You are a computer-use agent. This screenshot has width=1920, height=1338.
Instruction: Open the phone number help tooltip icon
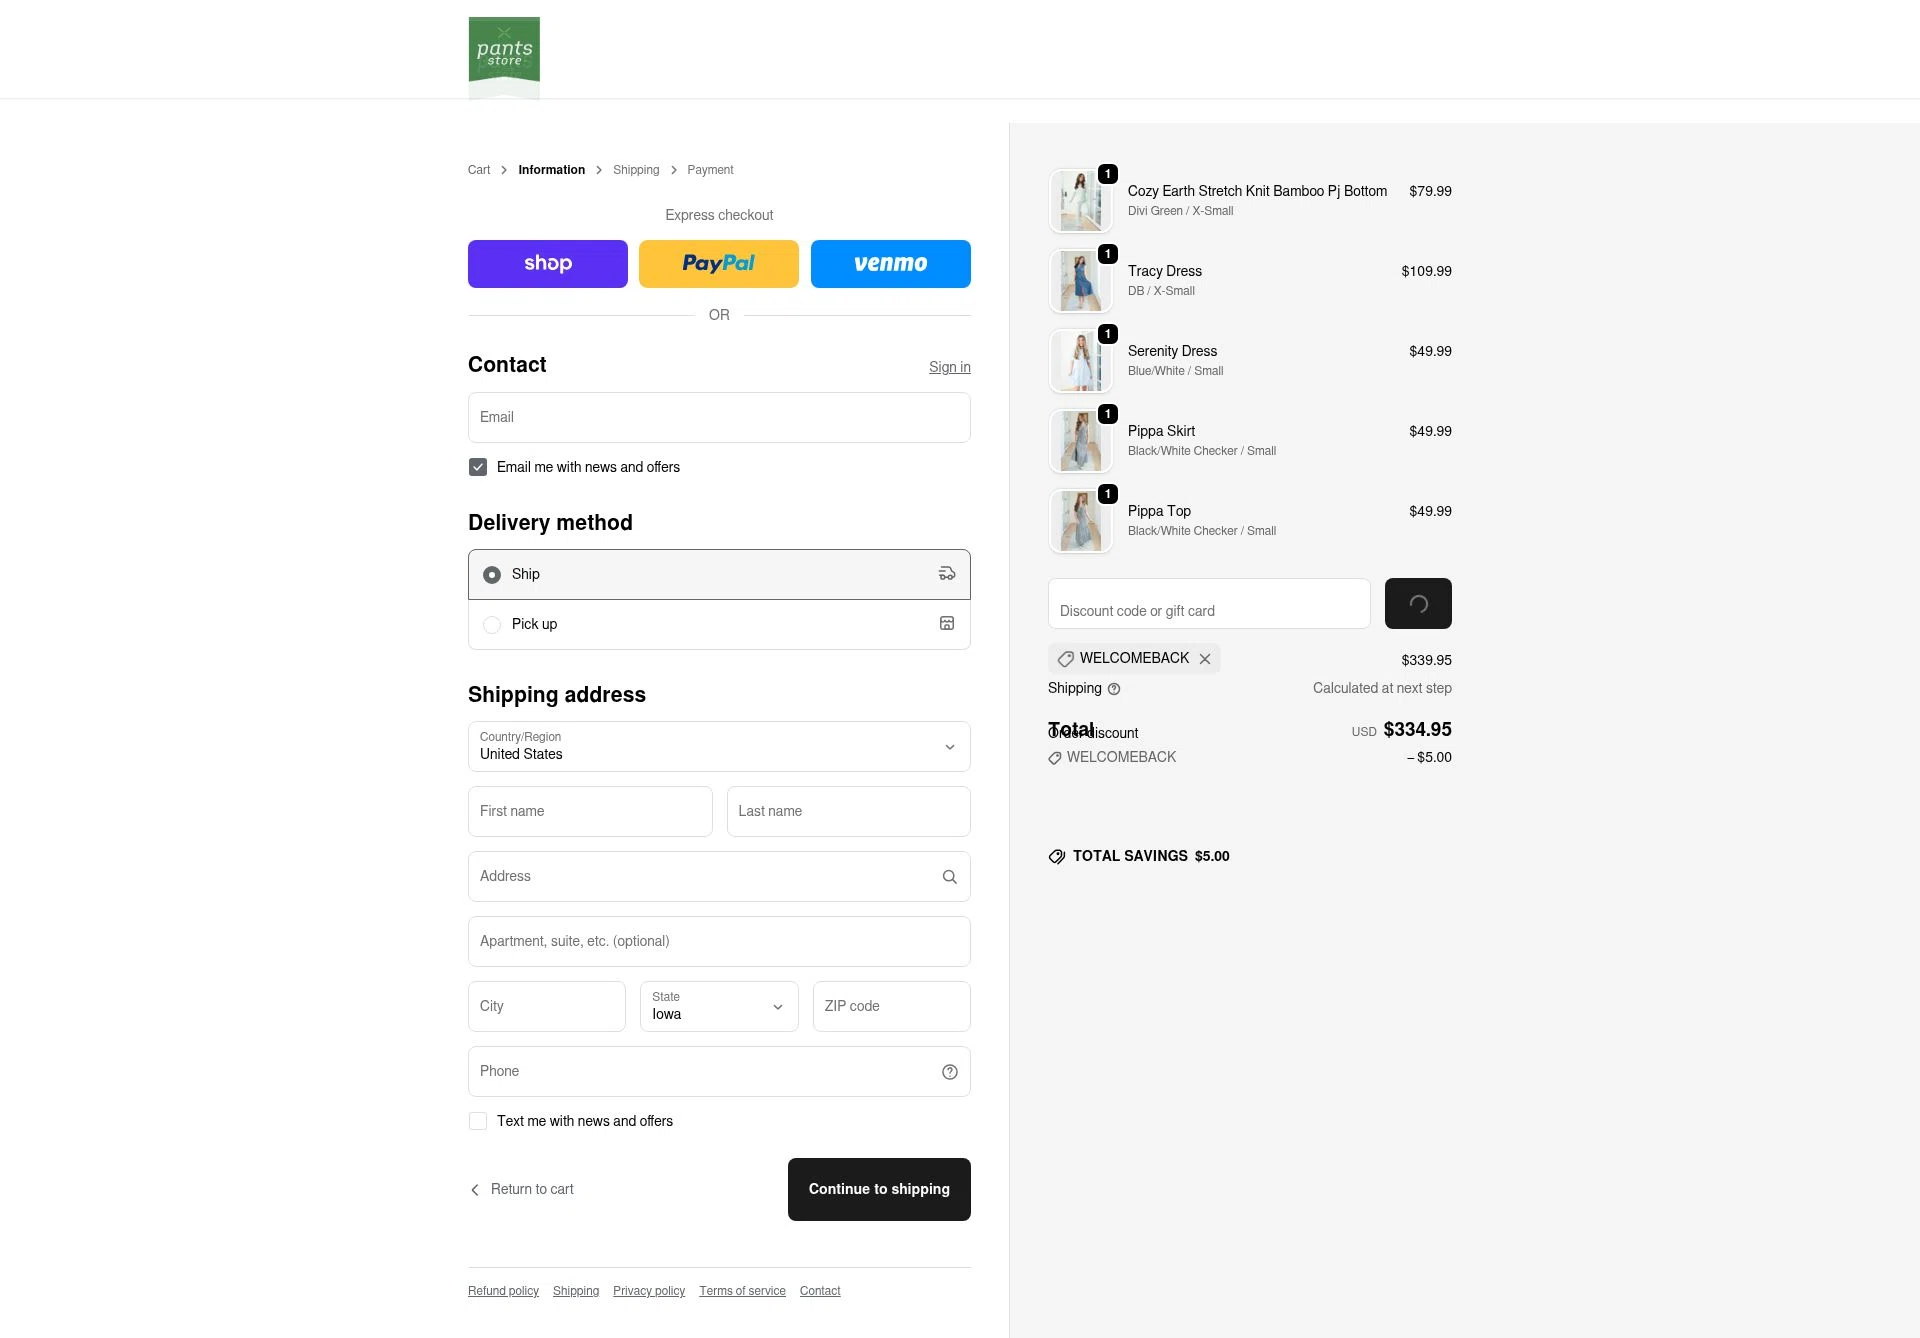948,1071
